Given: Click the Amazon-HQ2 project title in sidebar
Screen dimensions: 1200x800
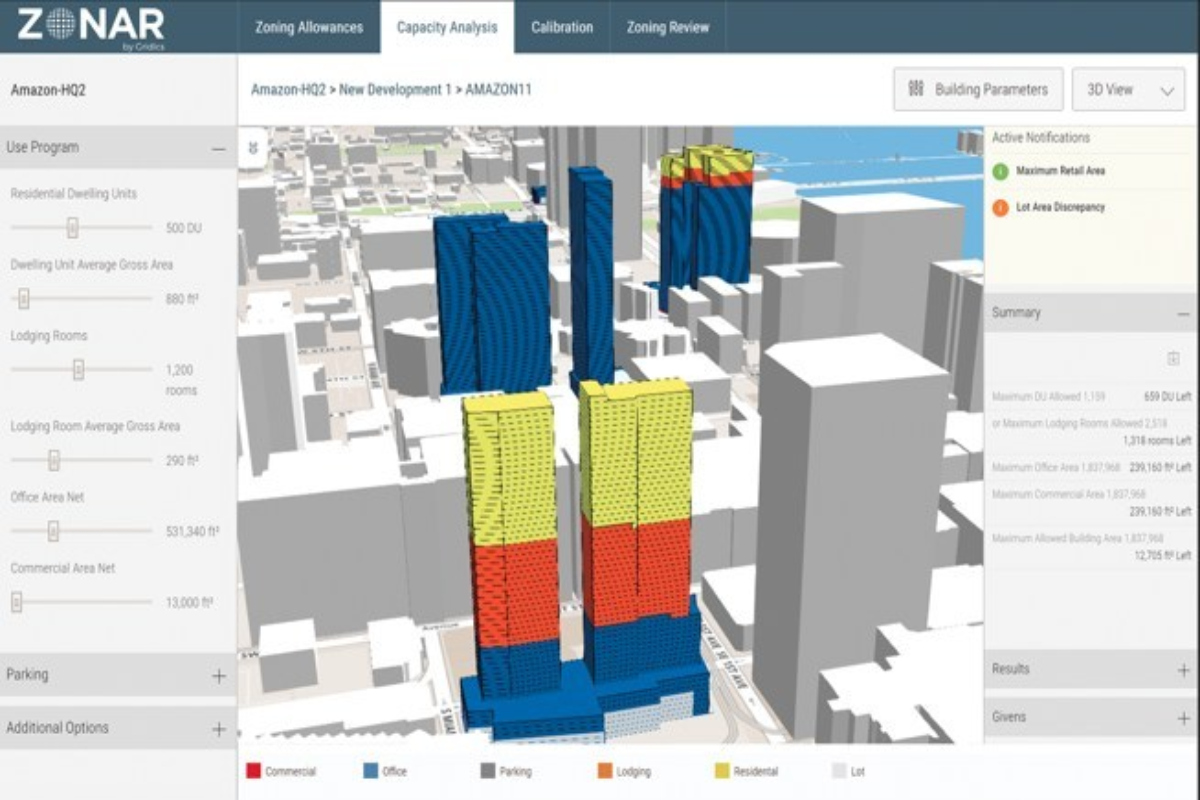Looking at the screenshot, I should click(x=47, y=89).
